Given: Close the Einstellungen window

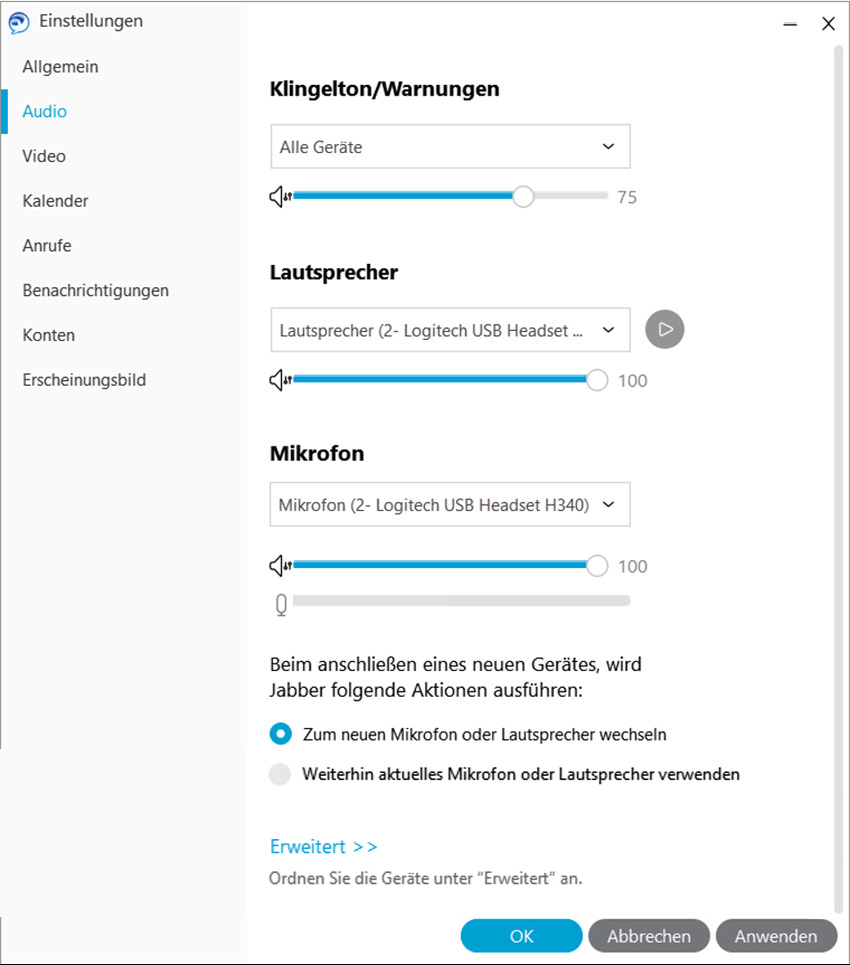Looking at the screenshot, I should click(x=828, y=24).
